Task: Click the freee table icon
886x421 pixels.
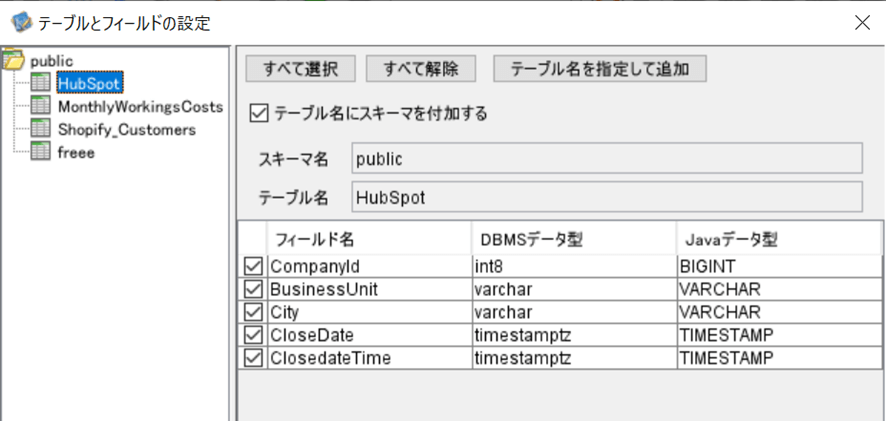Action: pyautogui.click(x=41, y=152)
